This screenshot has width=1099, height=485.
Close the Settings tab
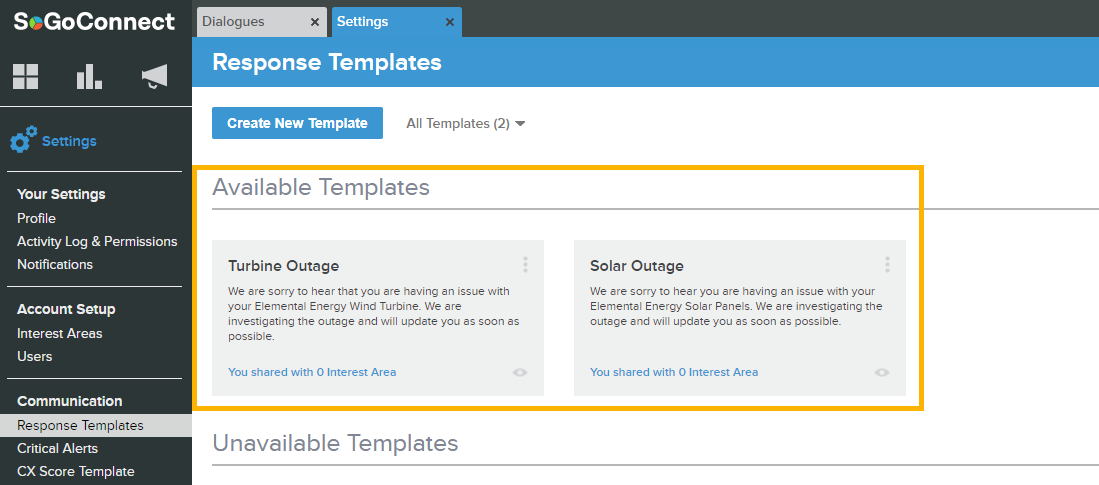(x=449, y=22)
